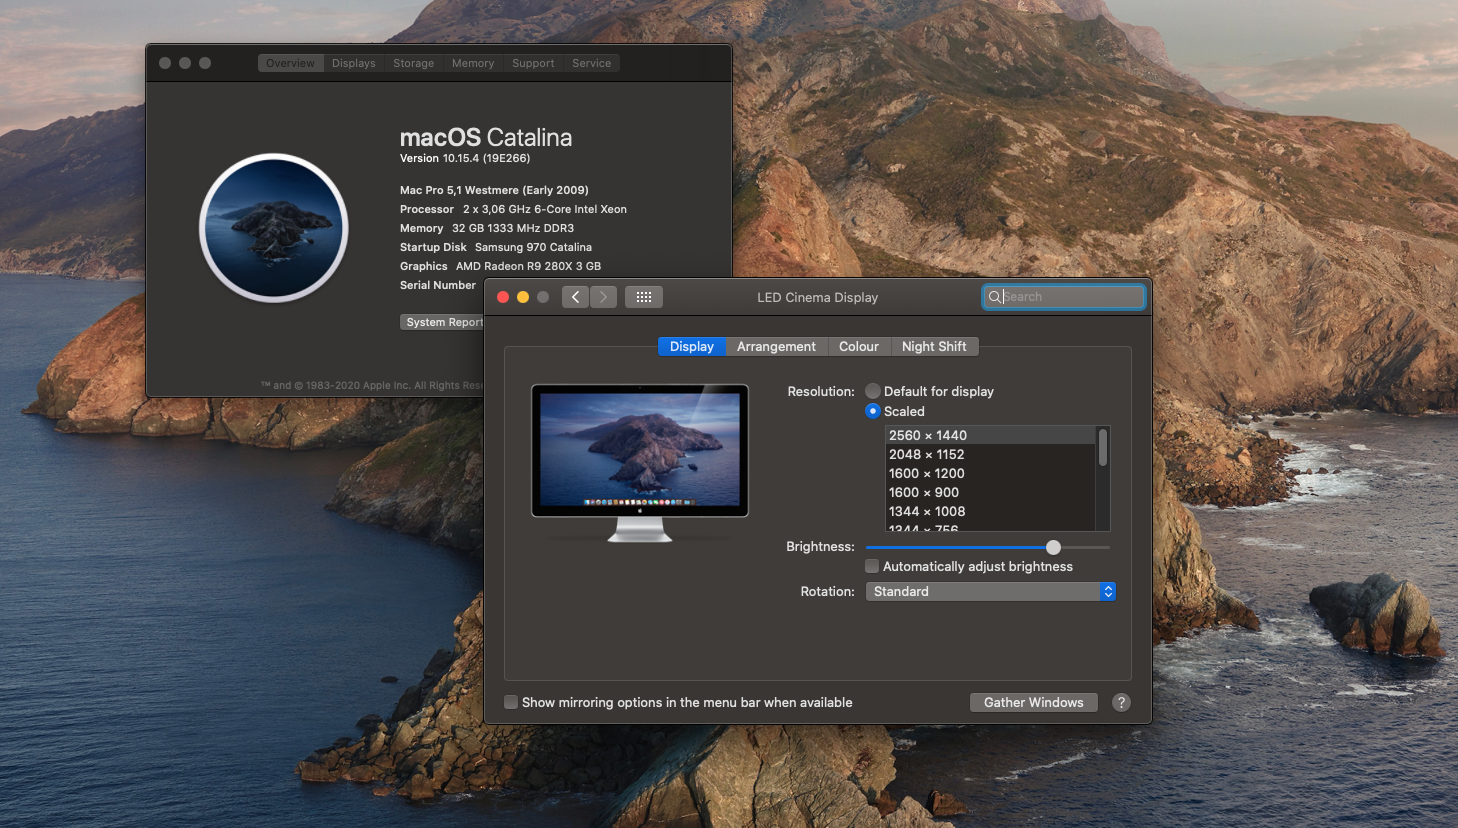Adjust the Brightness slider
The height and width of the screenshot is (828, 1458).
[1053, 547]
